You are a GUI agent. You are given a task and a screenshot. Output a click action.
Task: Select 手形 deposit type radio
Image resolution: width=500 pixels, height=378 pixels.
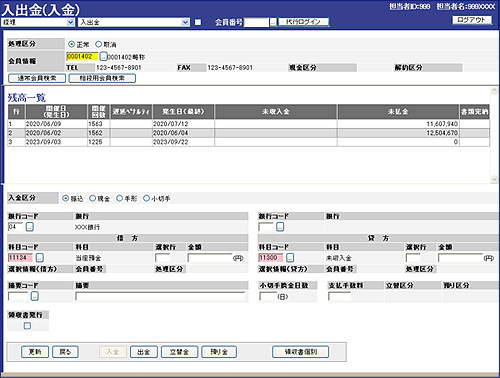(x=119, y=198)
